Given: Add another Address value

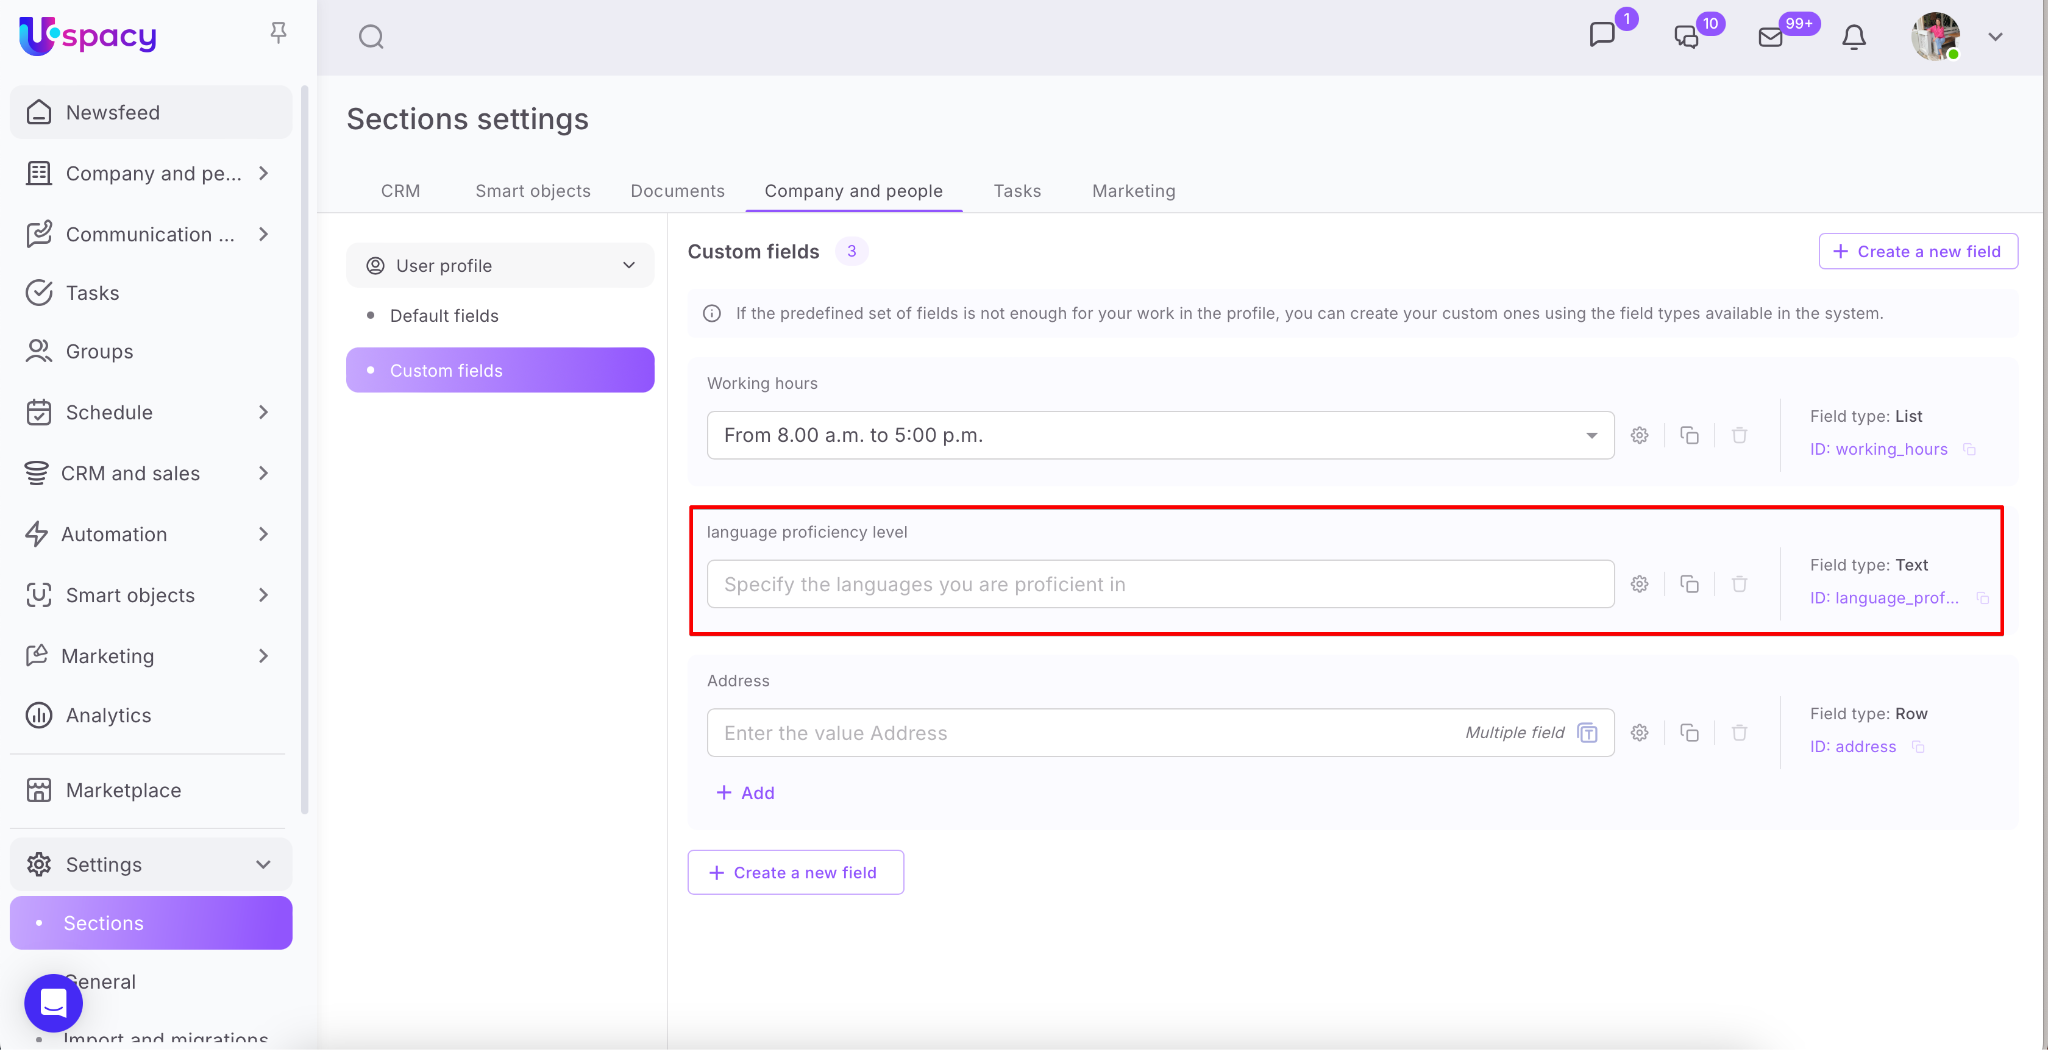Looking at the screenshot, I should click(x=746, y=793).
